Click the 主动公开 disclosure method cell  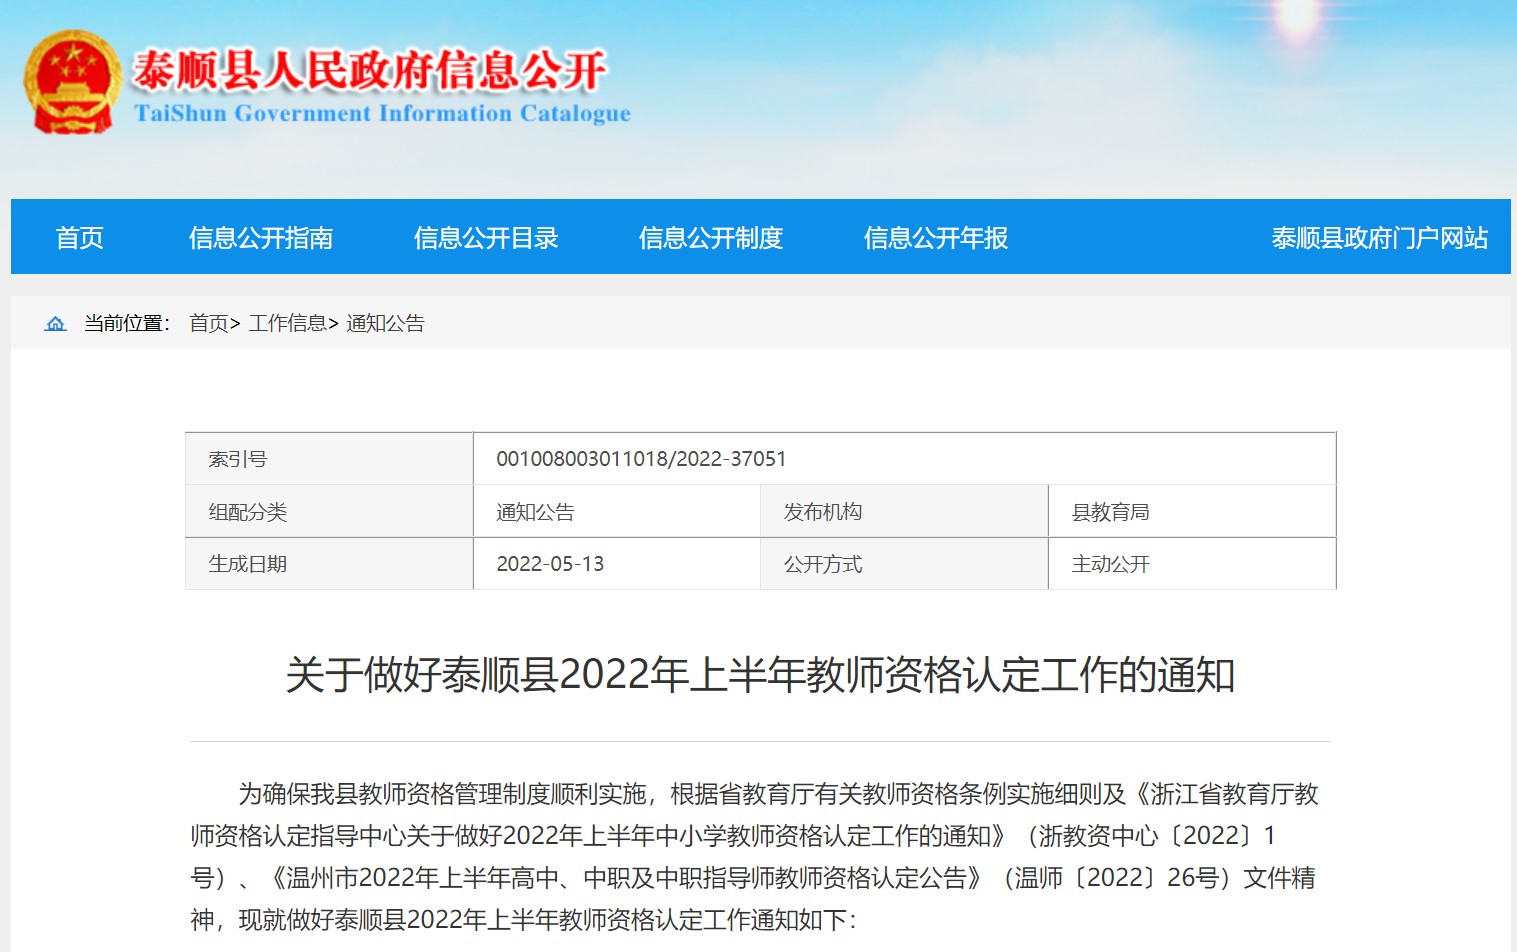(1110, 564)
